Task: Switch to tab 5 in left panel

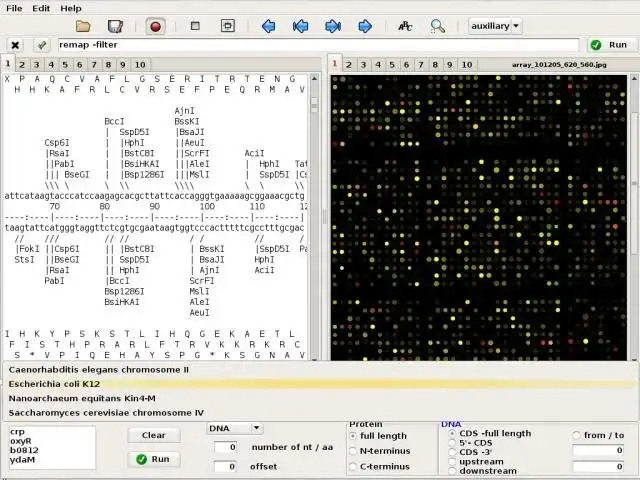Action: click(67, 65)
